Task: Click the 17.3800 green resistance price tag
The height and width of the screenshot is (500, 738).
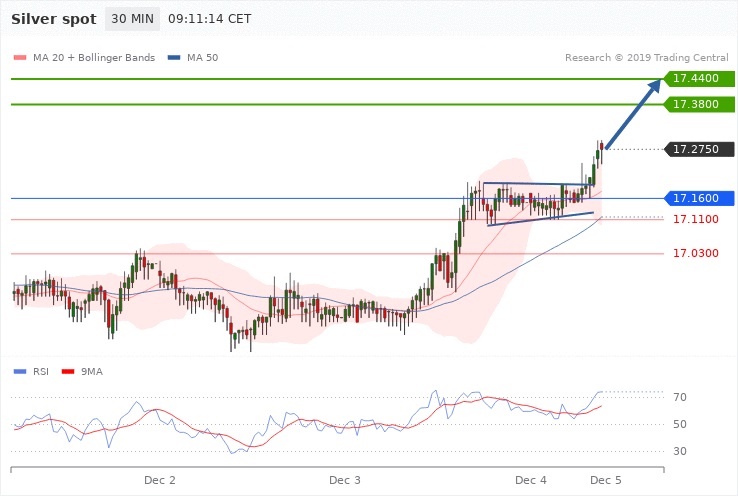Action: [699, 104]
